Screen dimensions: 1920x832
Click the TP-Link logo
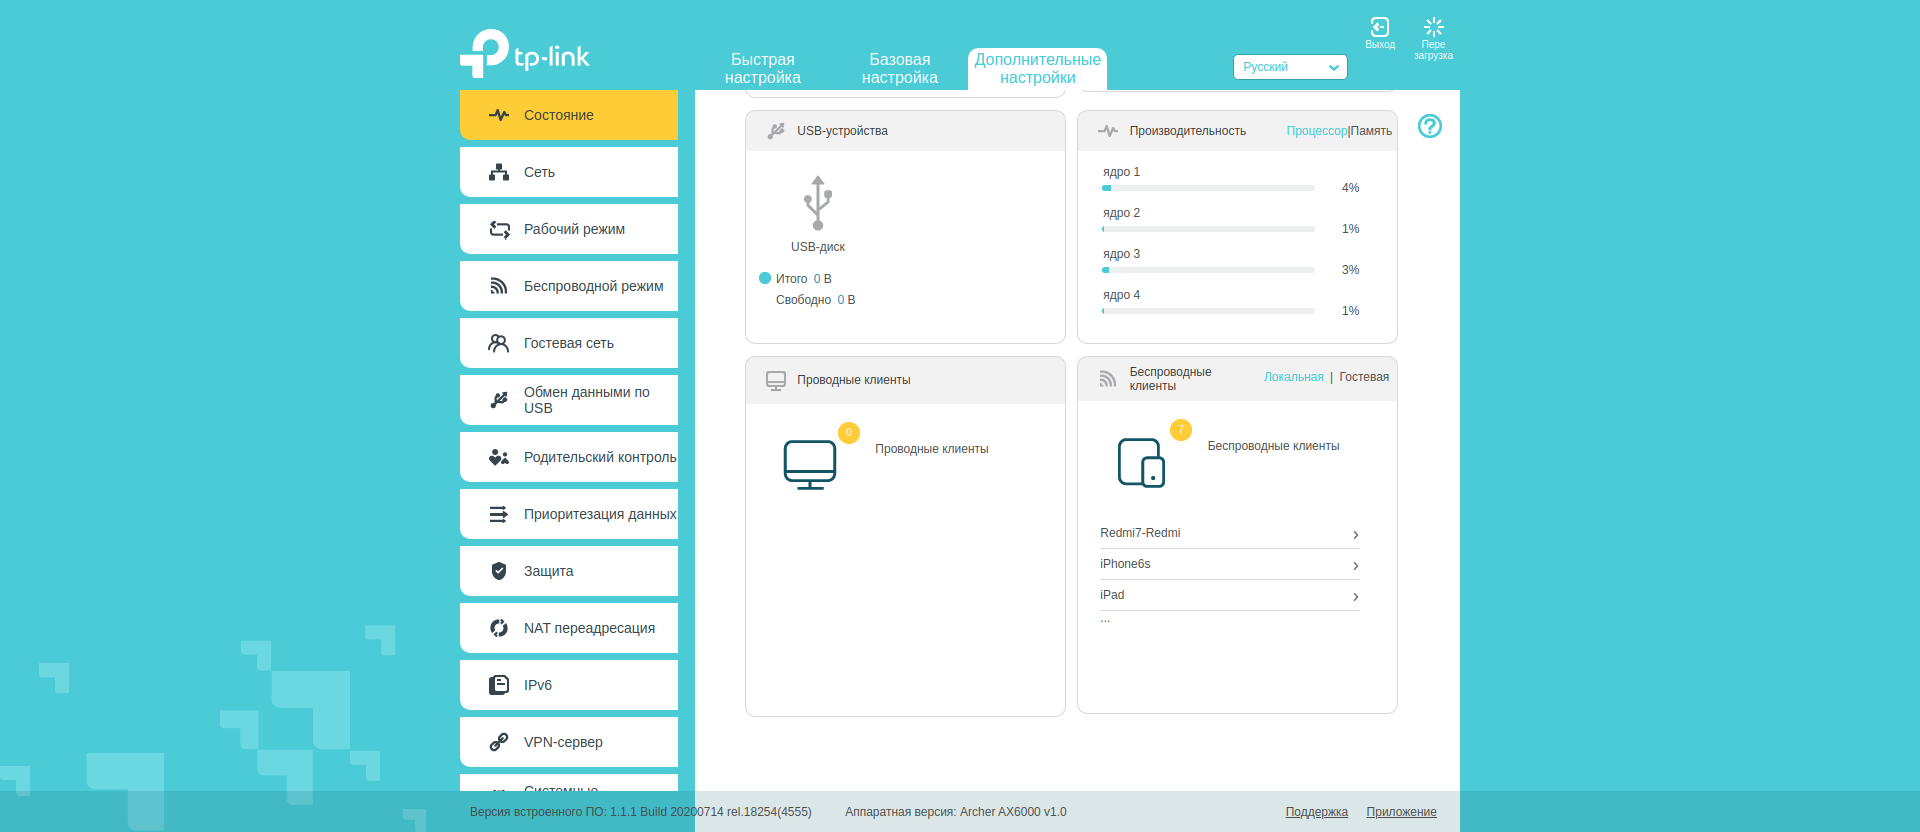[525, 54]
